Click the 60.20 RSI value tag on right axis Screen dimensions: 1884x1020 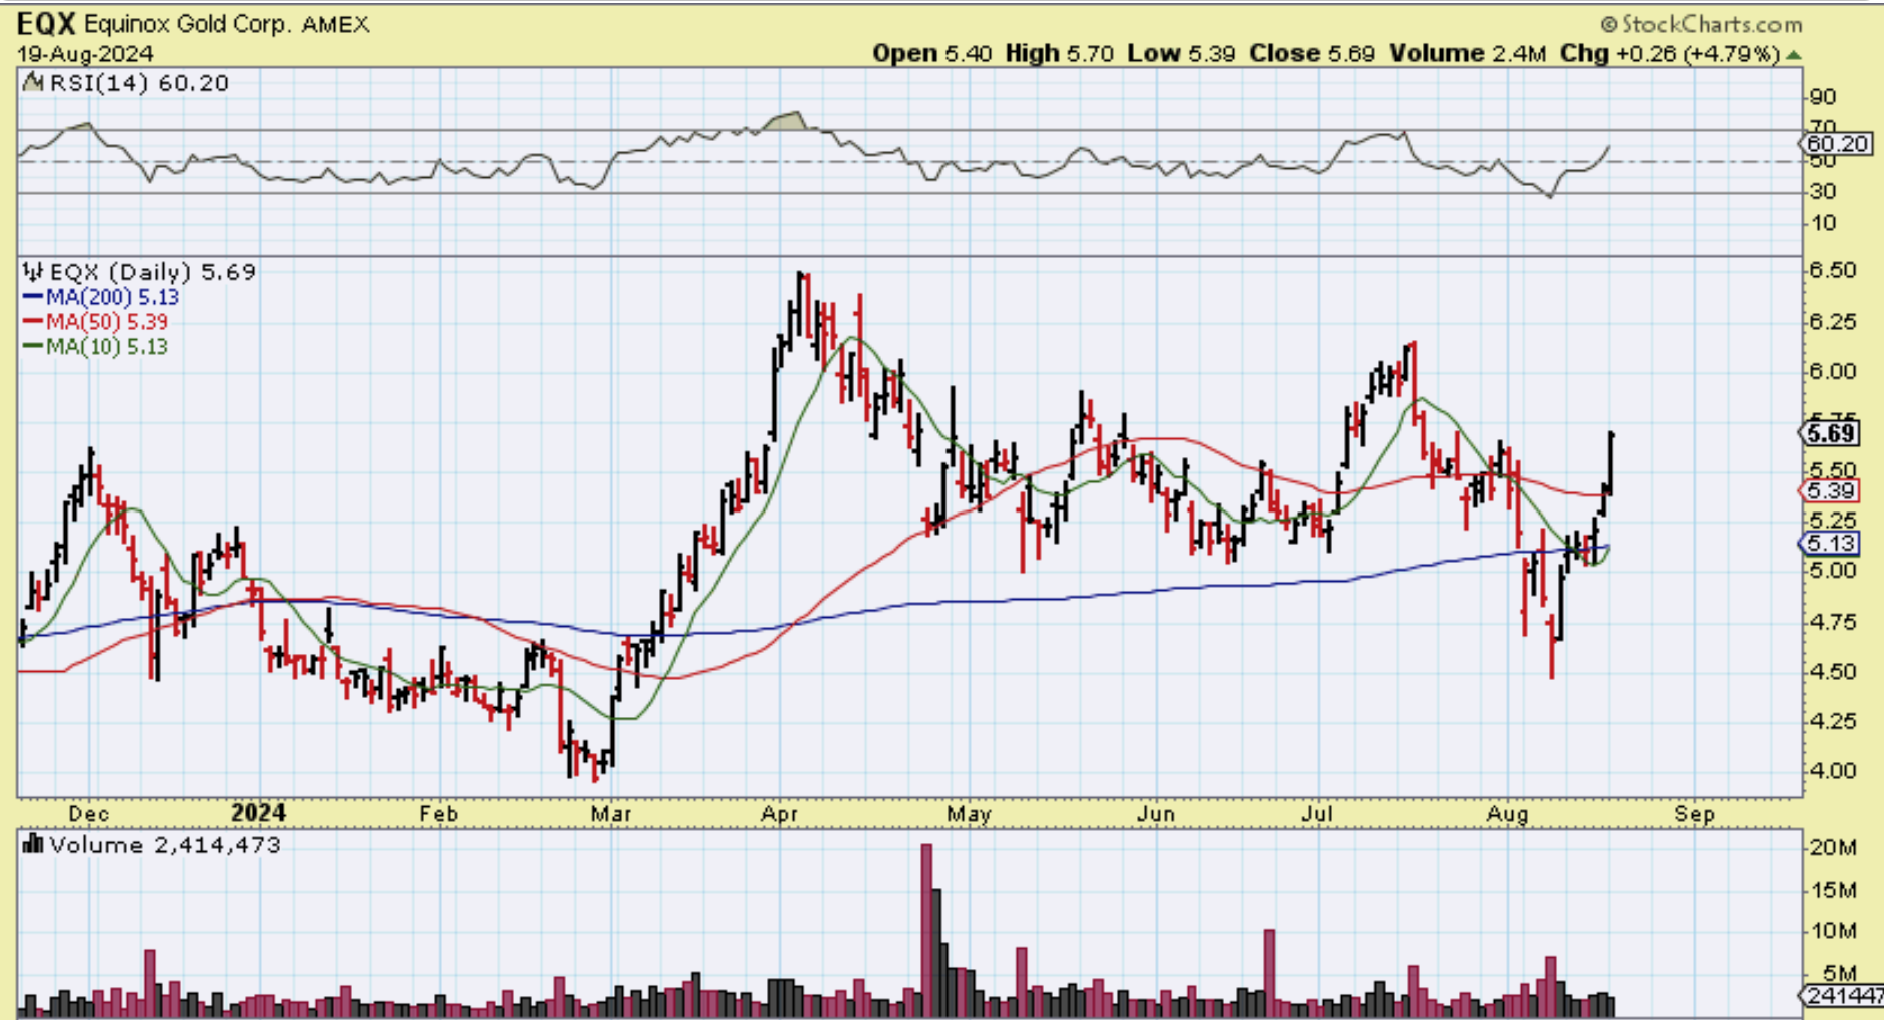click(x=1838, y=144)
